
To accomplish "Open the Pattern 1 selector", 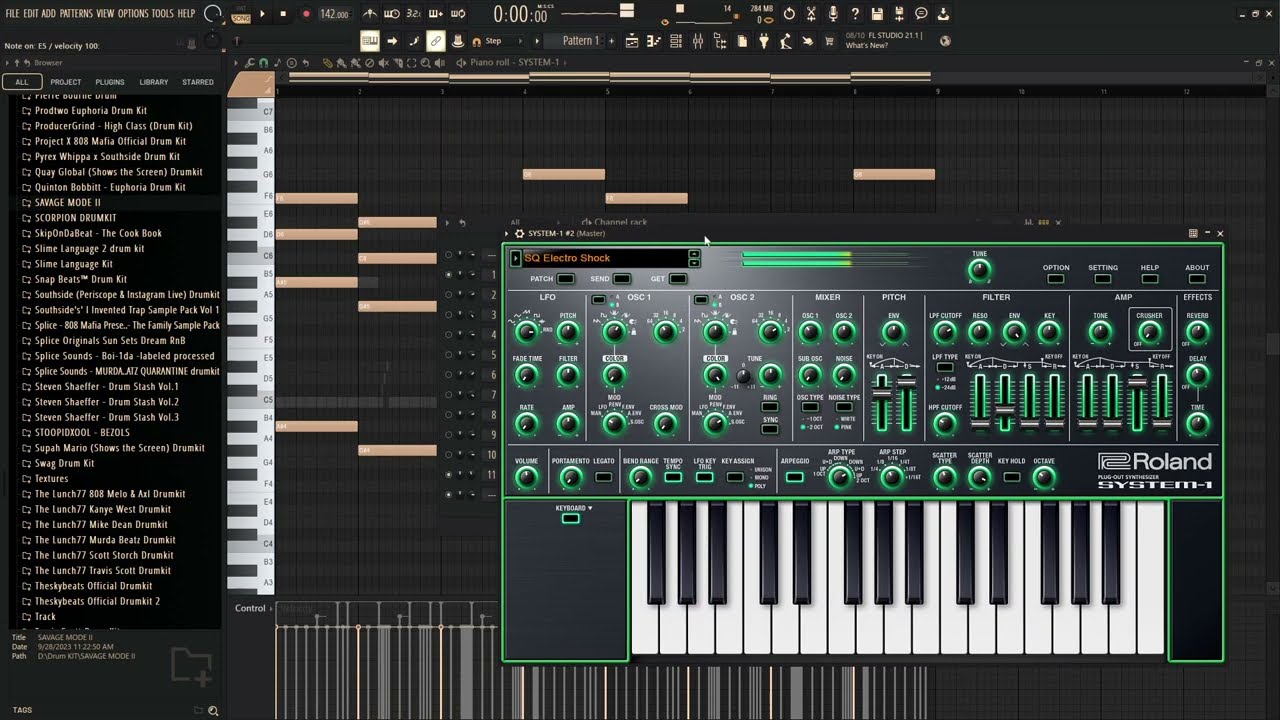I will pos(580,41).
